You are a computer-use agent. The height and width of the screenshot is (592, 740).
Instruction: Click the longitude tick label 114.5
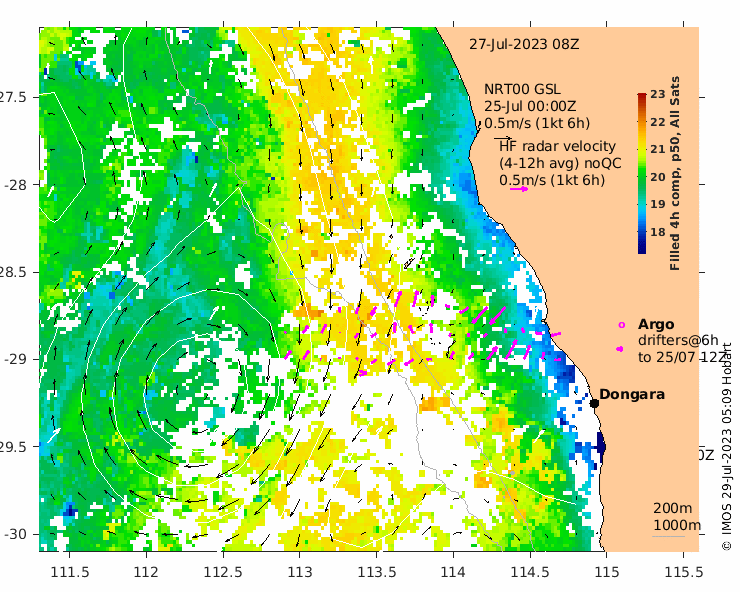[x=530, y=572]
